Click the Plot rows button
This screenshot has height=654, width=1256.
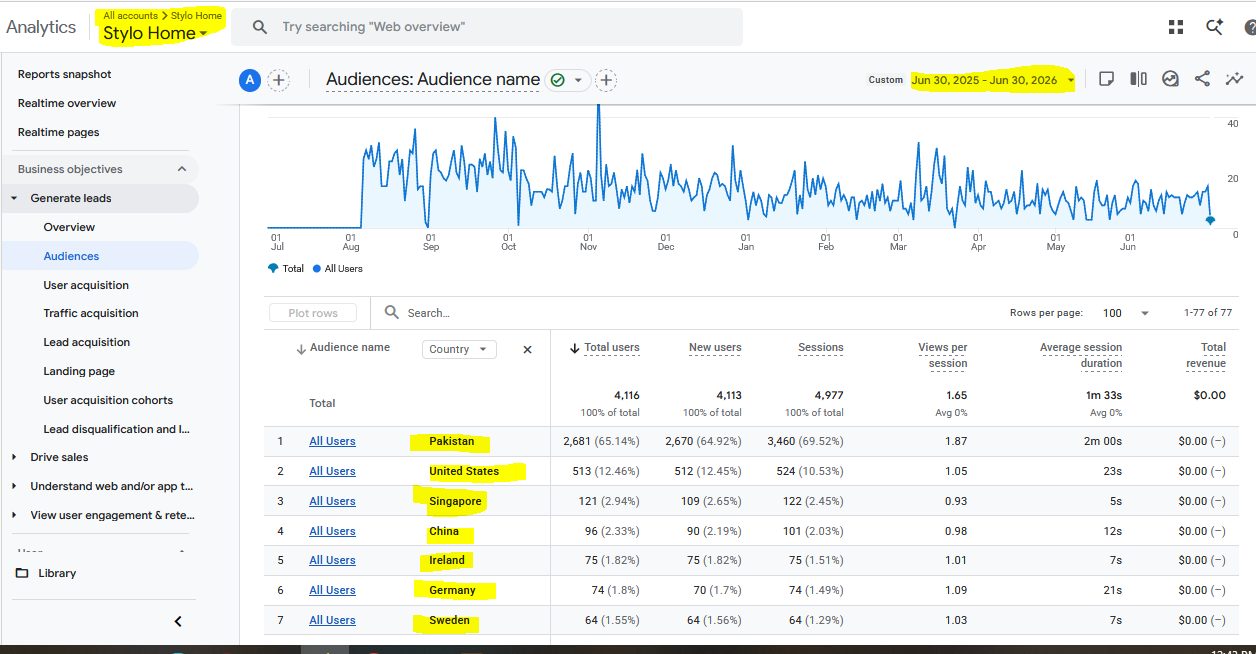pyautogui.click(x=313, y=313)
